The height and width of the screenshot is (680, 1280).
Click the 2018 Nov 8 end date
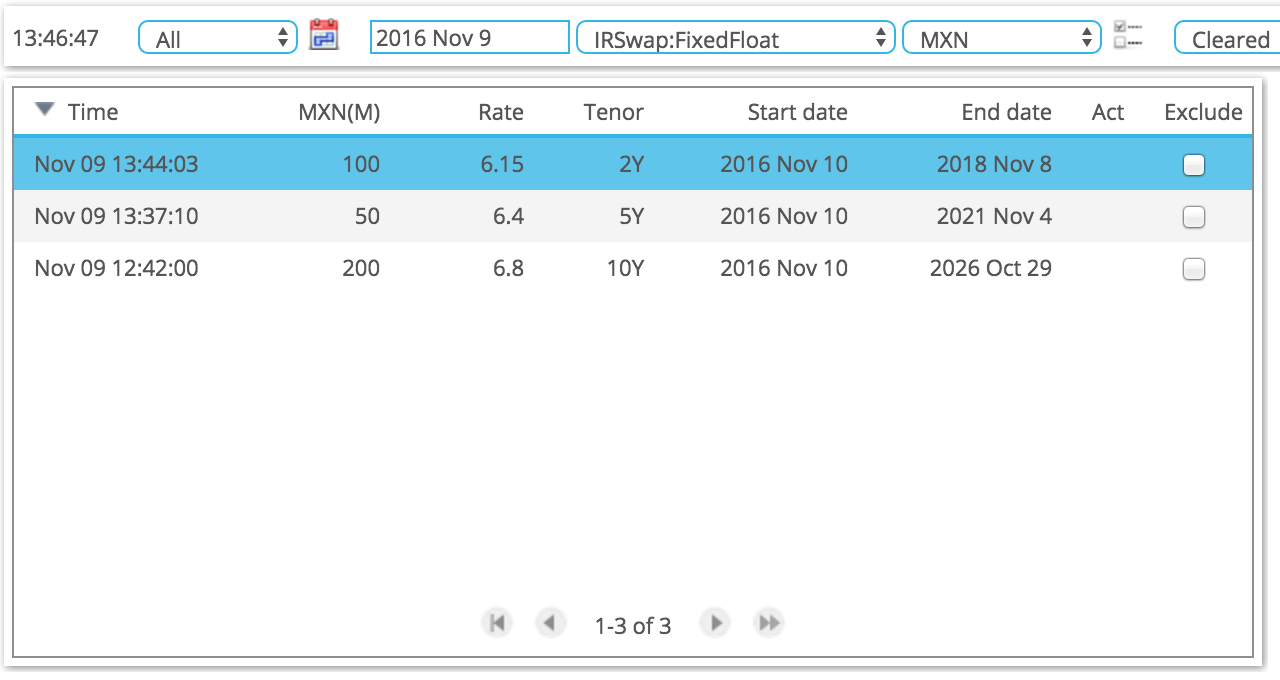[994, 164]
